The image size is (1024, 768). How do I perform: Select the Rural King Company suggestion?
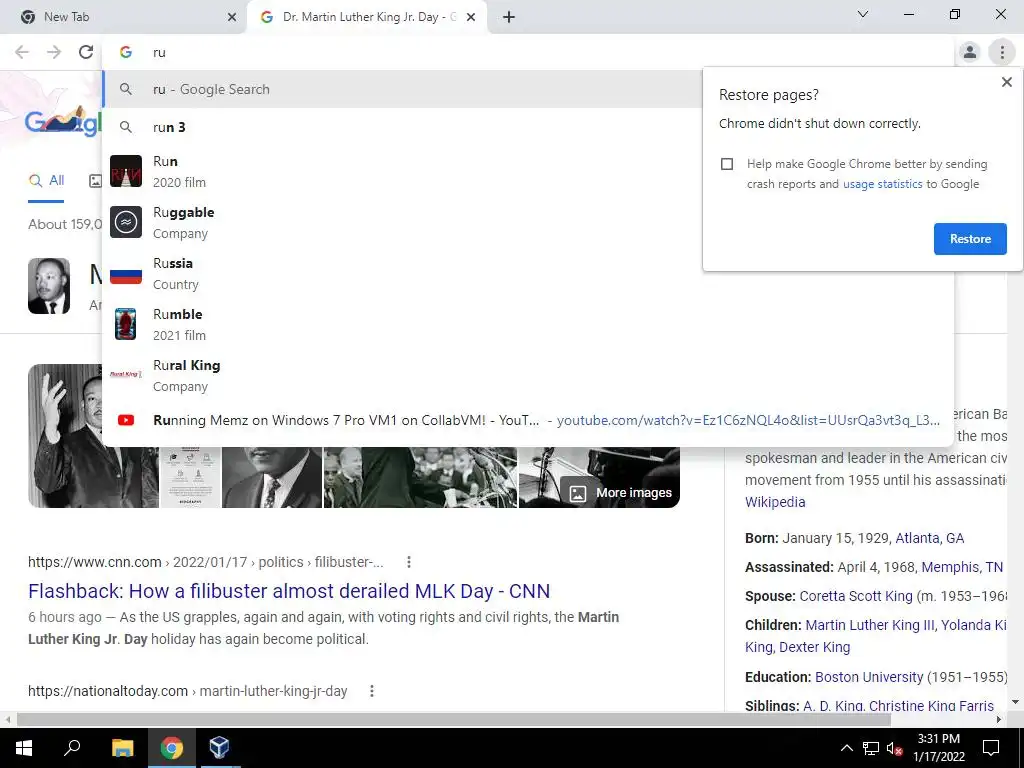[528, 376]
